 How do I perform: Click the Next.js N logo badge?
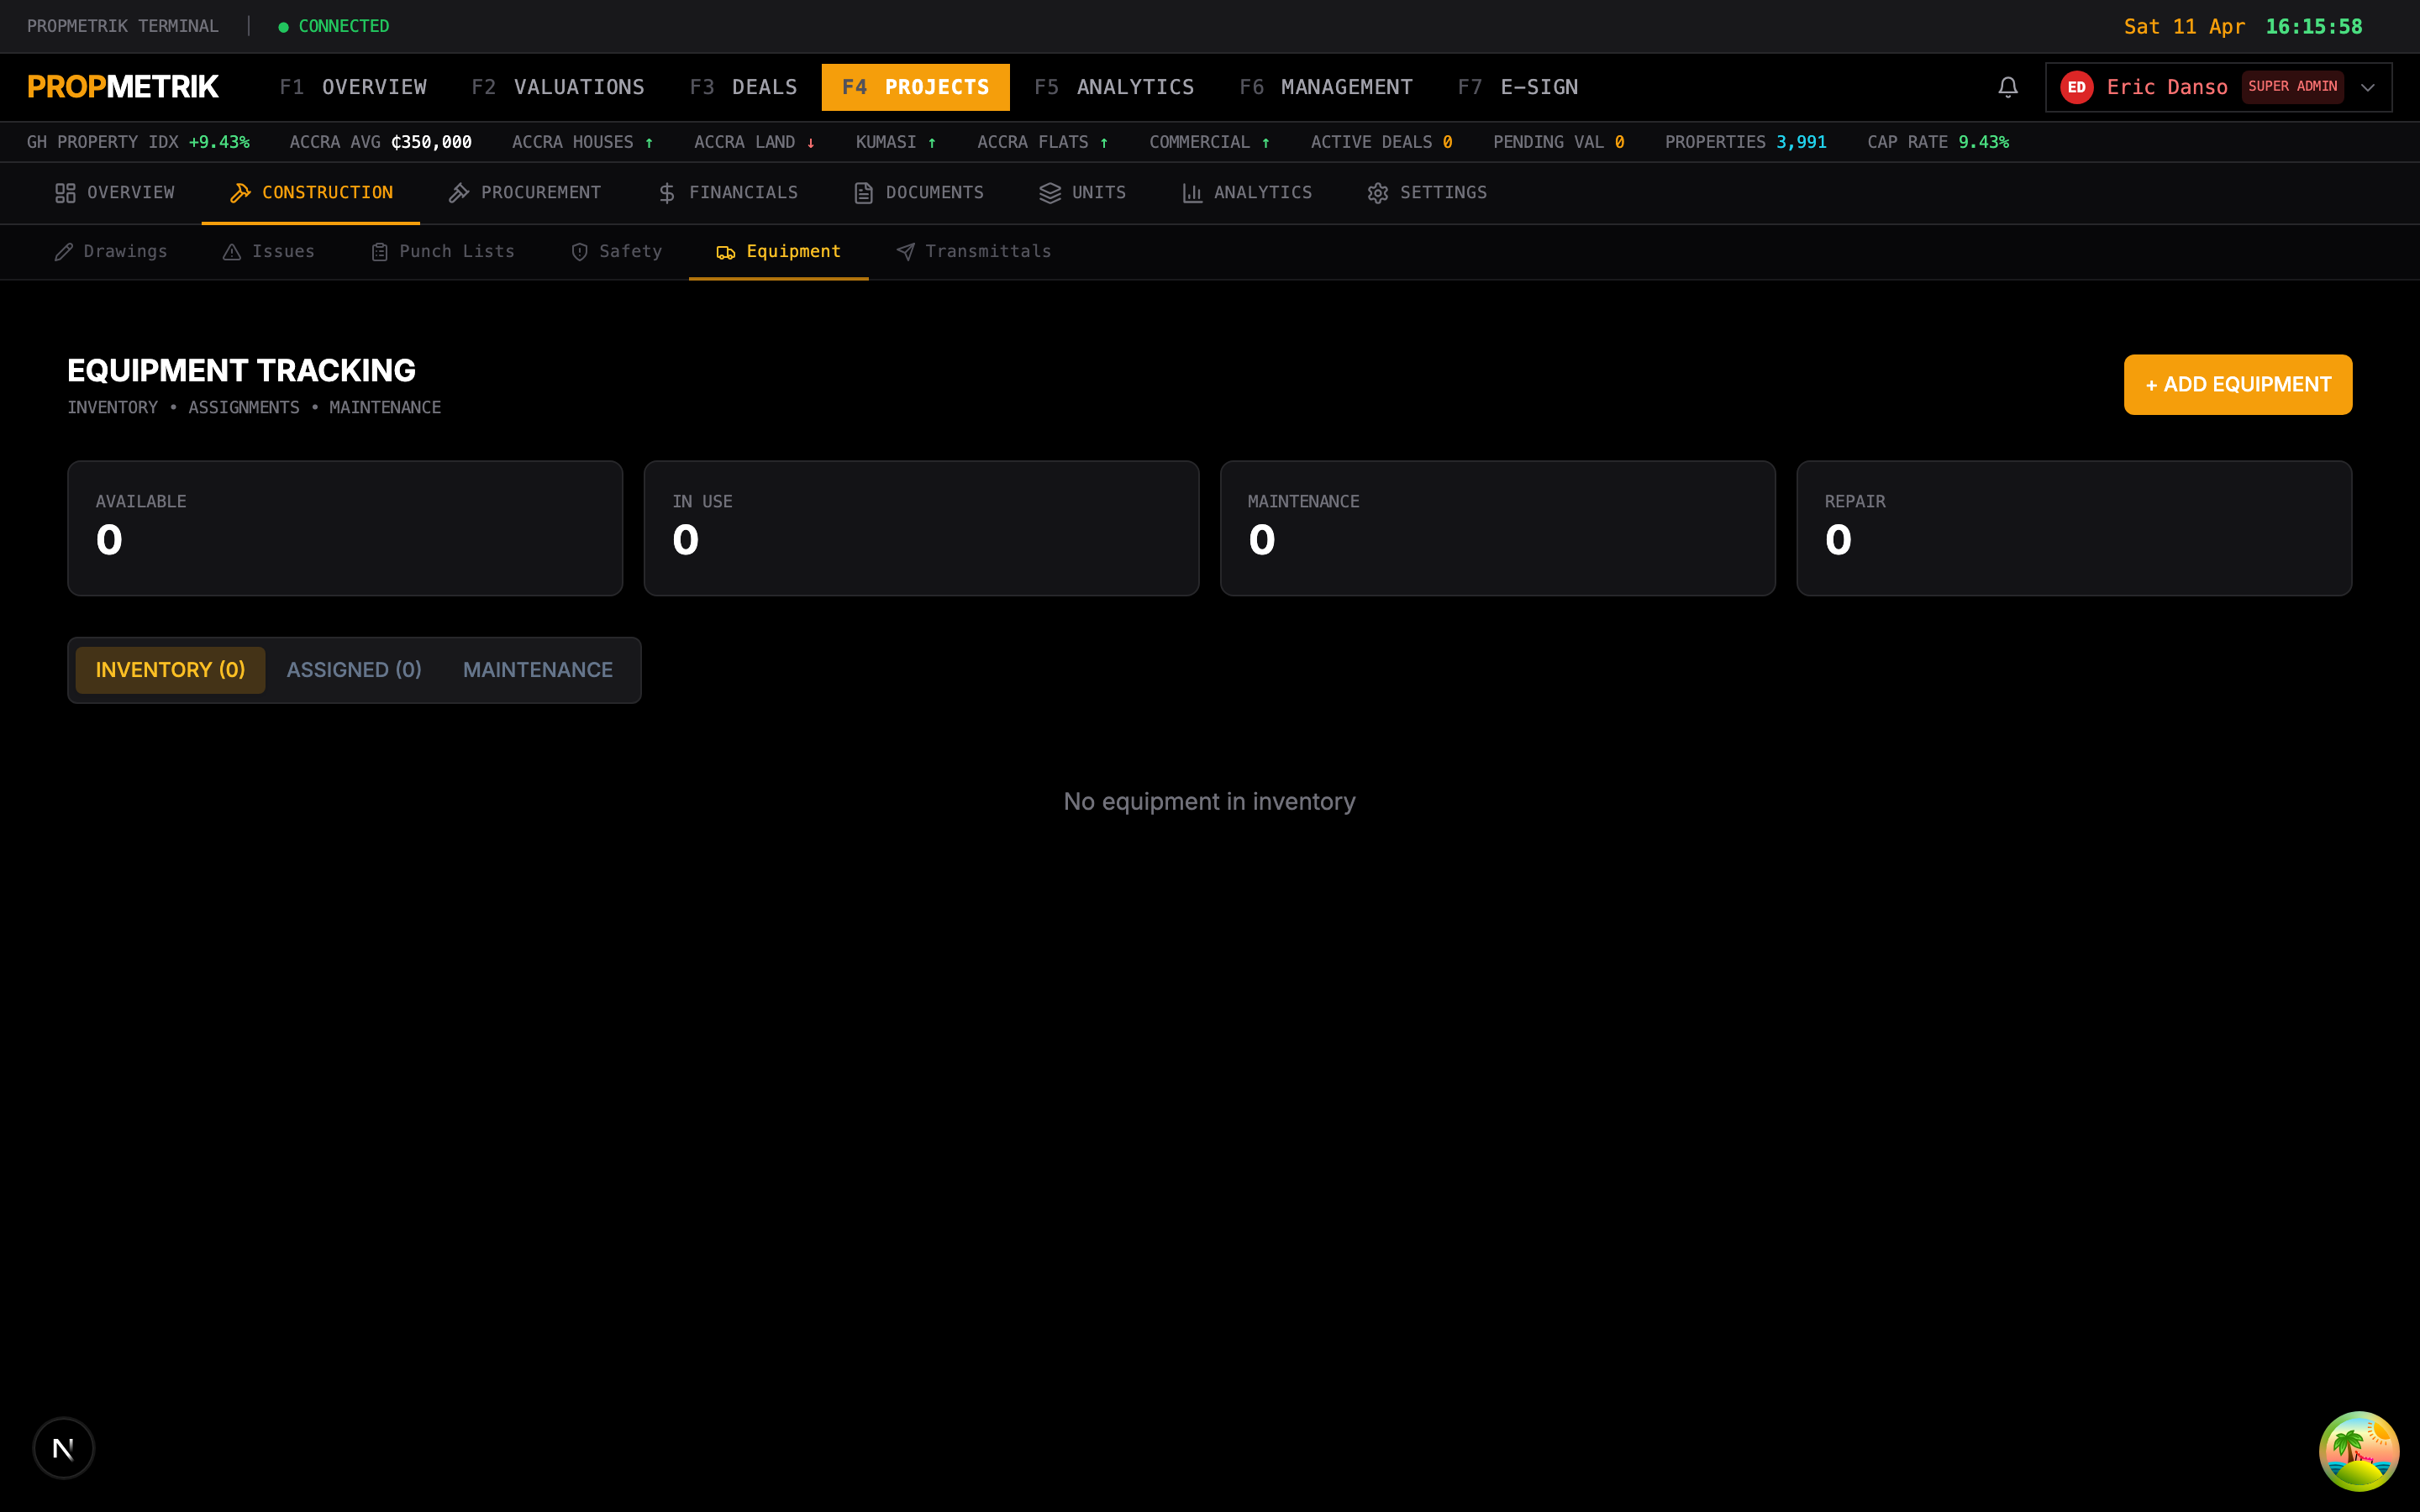pos(64,1447)
